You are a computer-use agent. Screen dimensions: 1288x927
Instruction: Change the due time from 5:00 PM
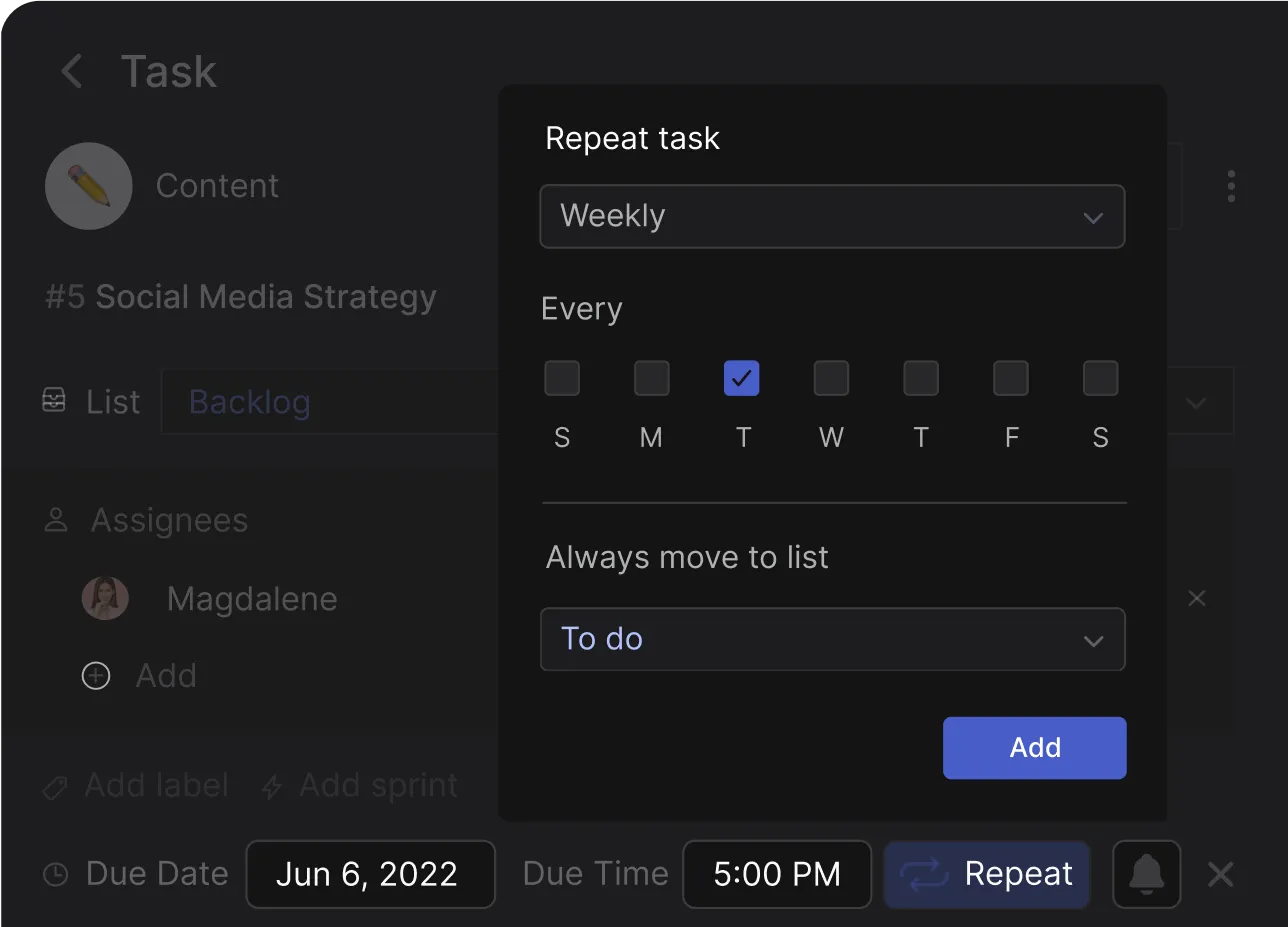click(x=777, y=874)
